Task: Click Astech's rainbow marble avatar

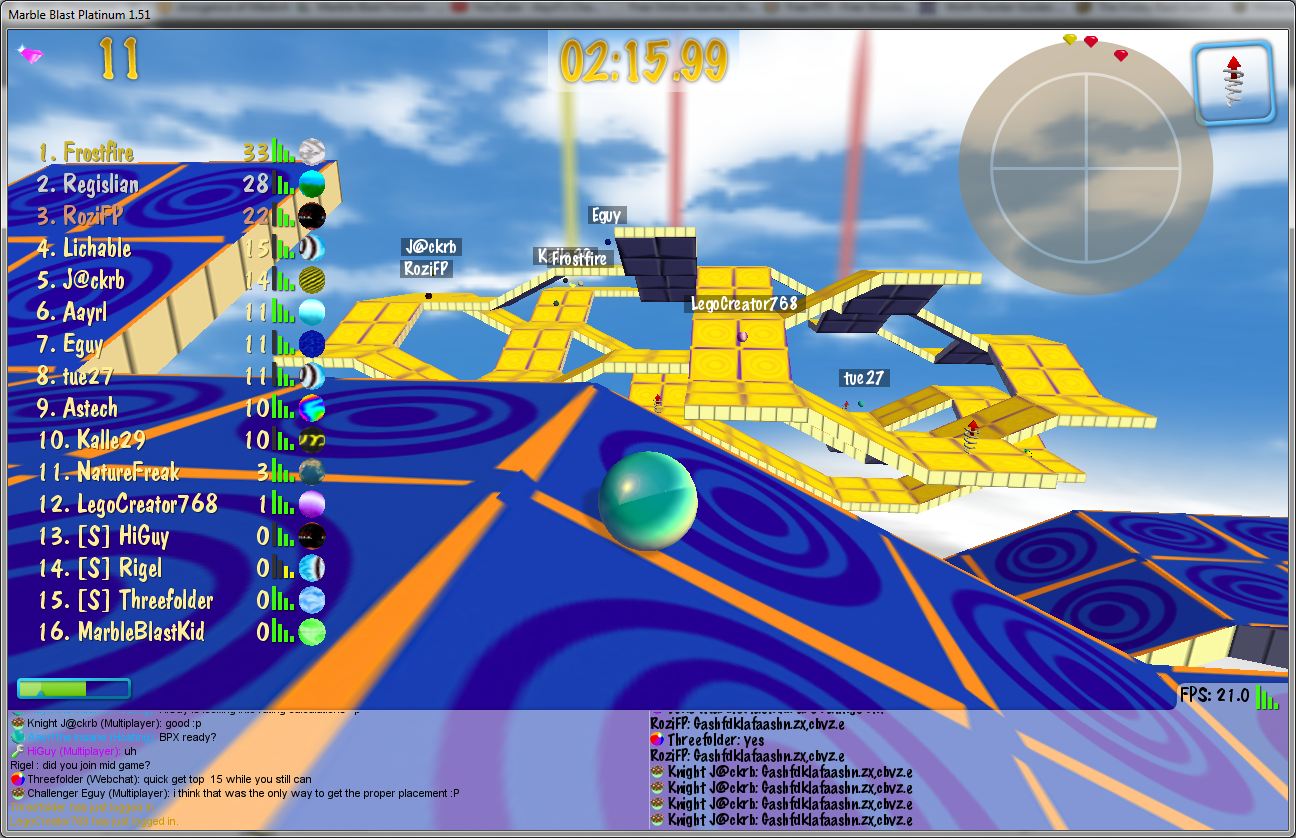Action: pos(312,408)
